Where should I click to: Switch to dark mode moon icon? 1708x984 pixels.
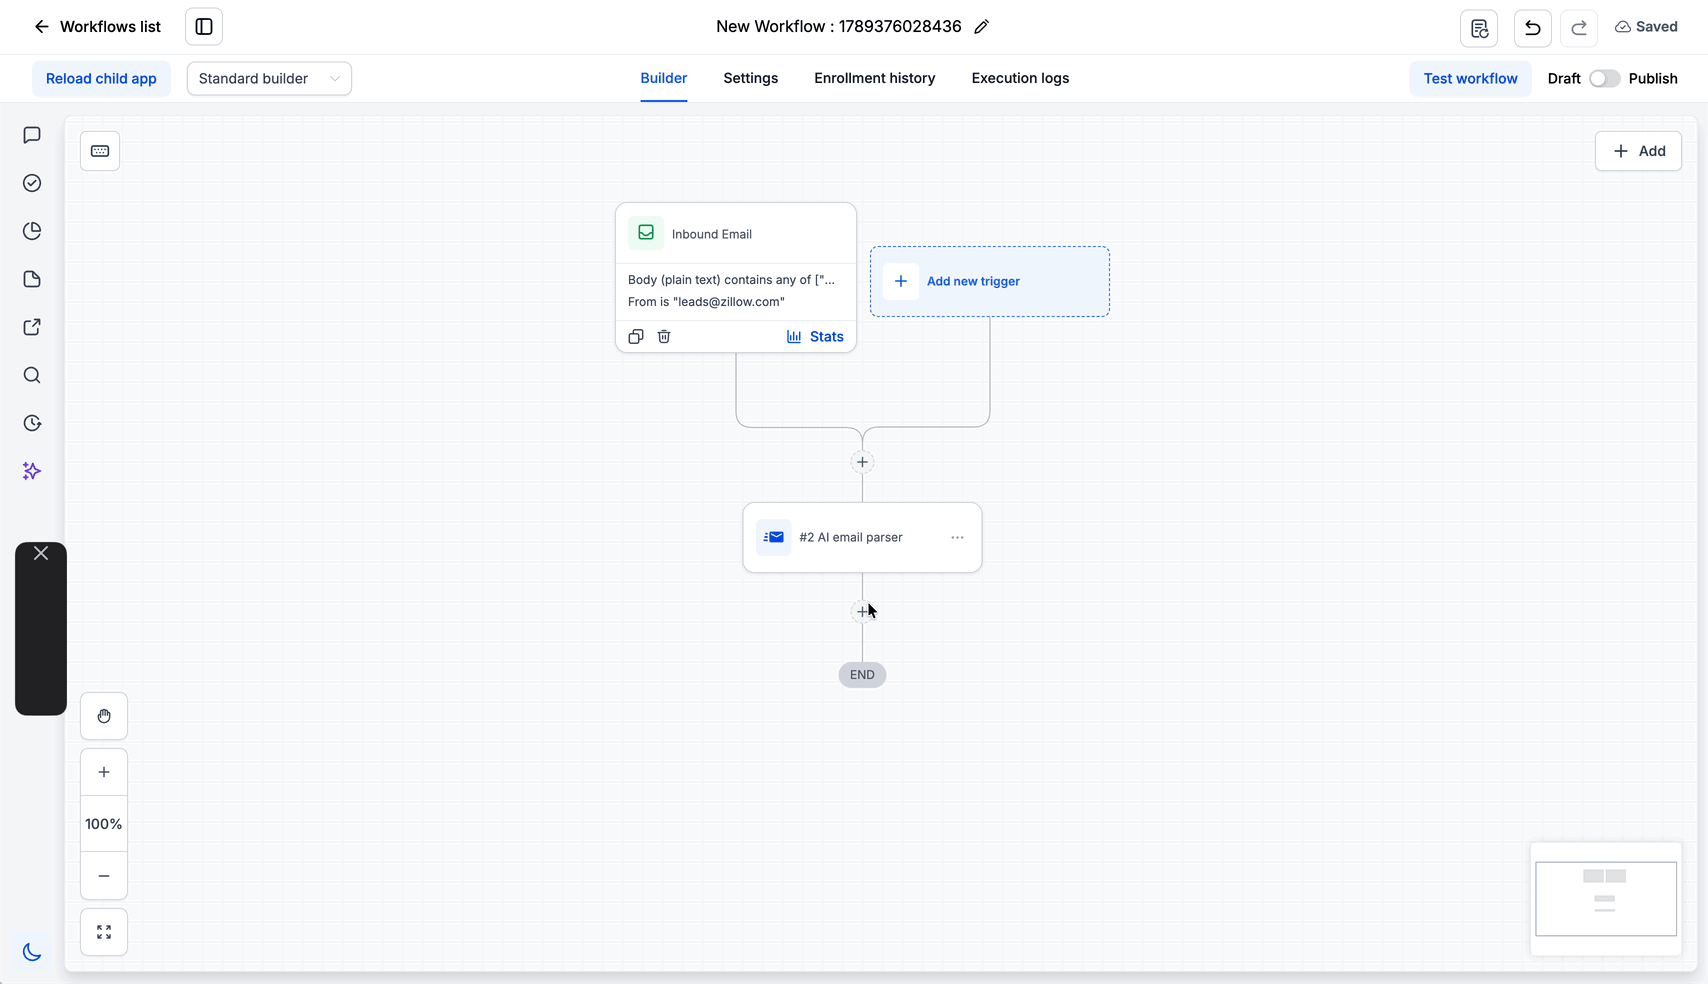click(x=32, y=952)
